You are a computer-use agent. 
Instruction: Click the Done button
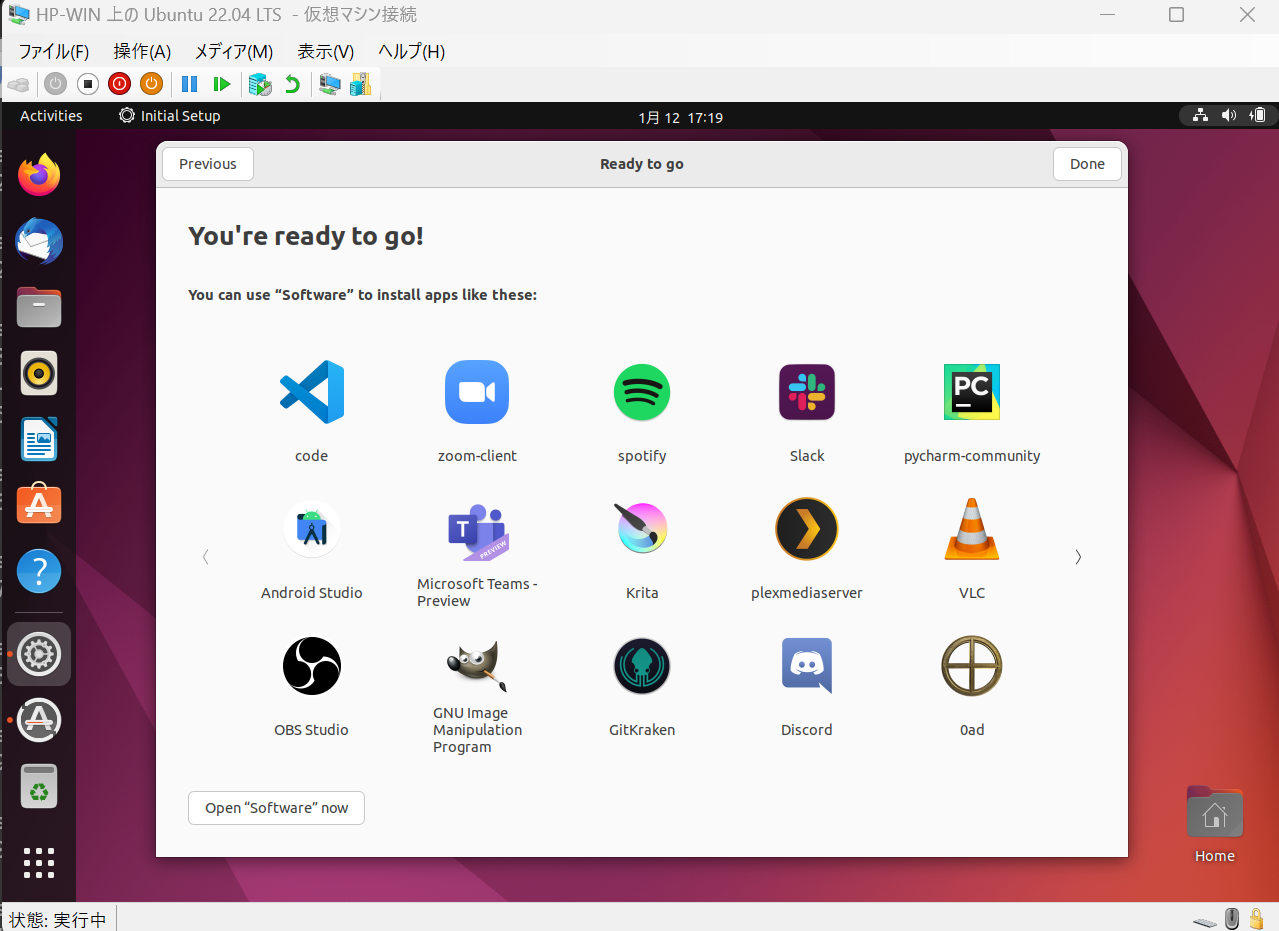(1087, 164)
